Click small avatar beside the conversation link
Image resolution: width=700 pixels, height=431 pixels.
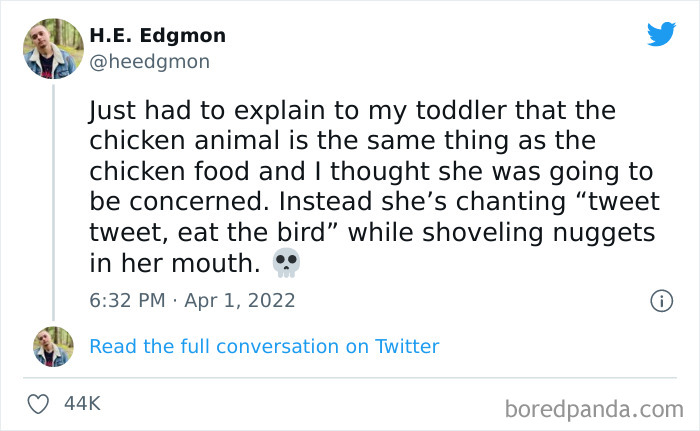[53, 346]
